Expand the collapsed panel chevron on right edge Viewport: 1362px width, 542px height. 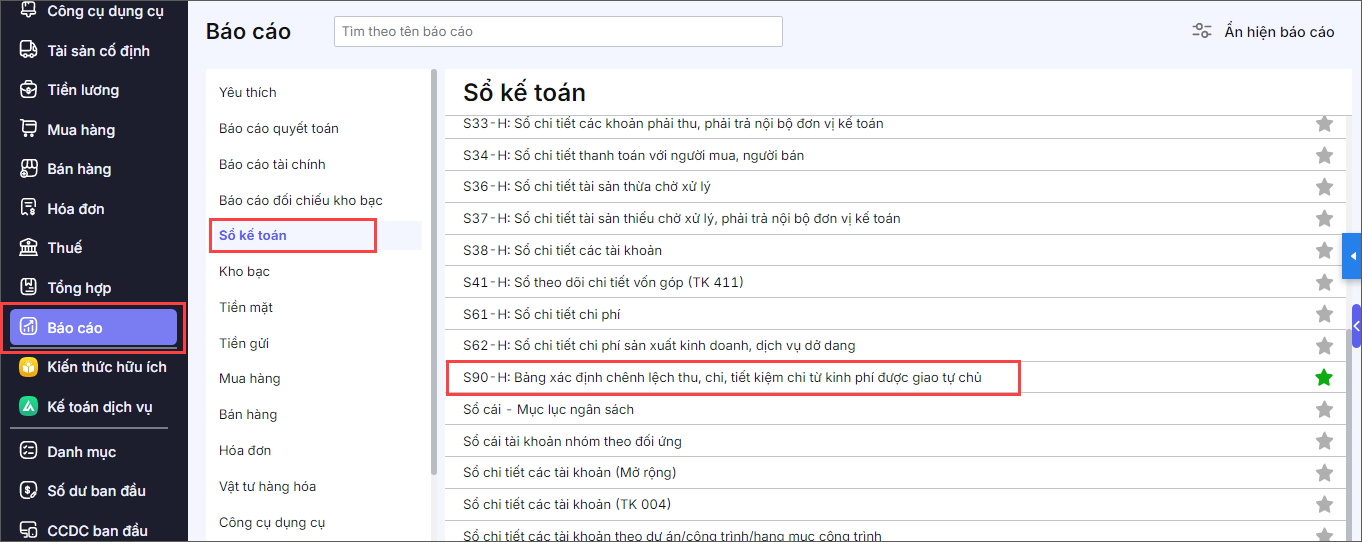point(1356,326)
